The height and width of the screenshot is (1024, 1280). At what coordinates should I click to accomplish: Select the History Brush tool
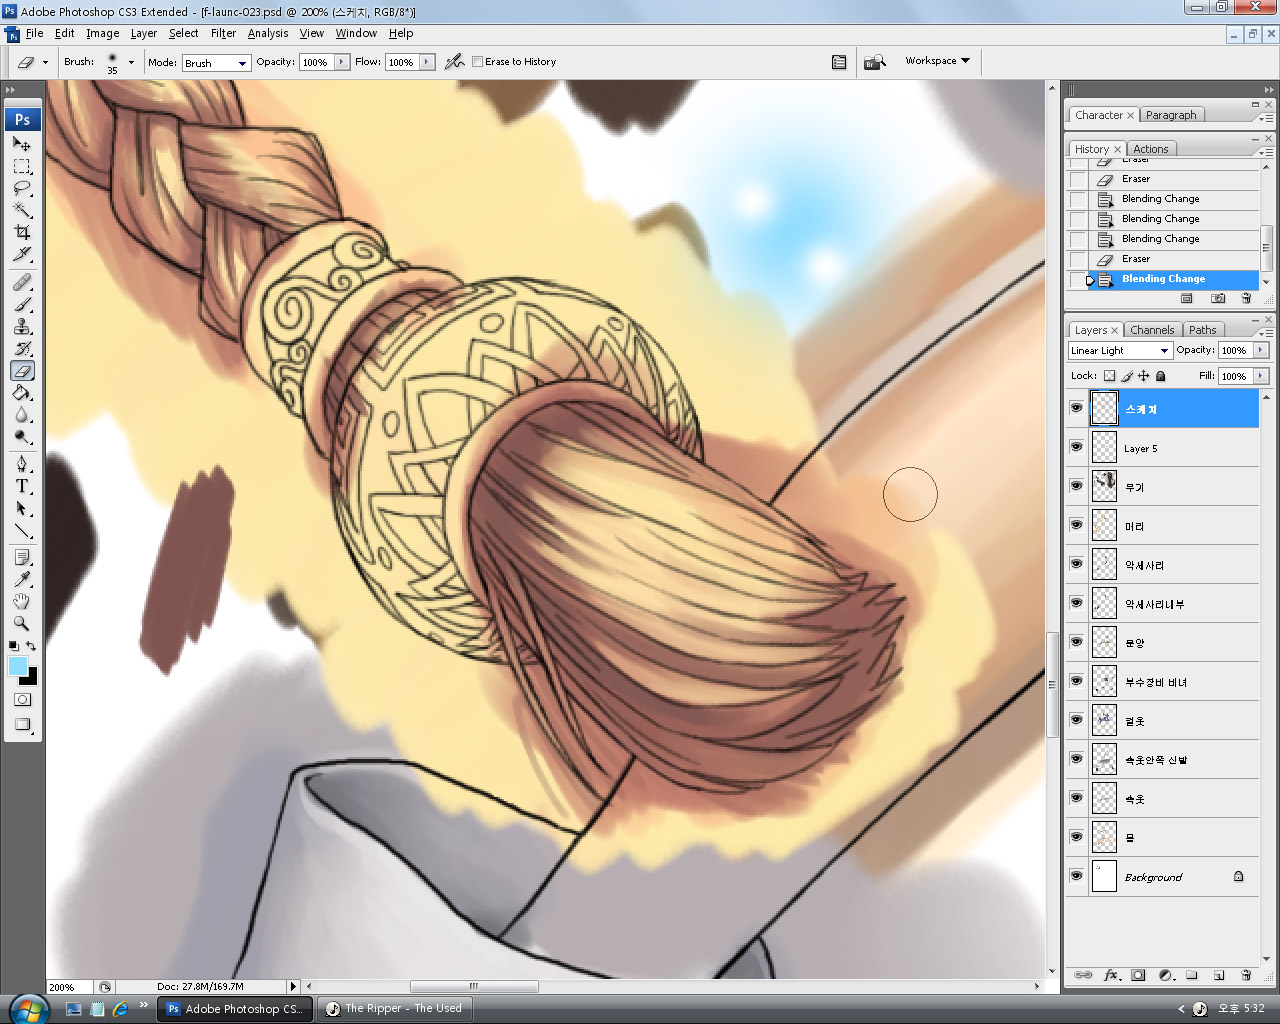22,348
